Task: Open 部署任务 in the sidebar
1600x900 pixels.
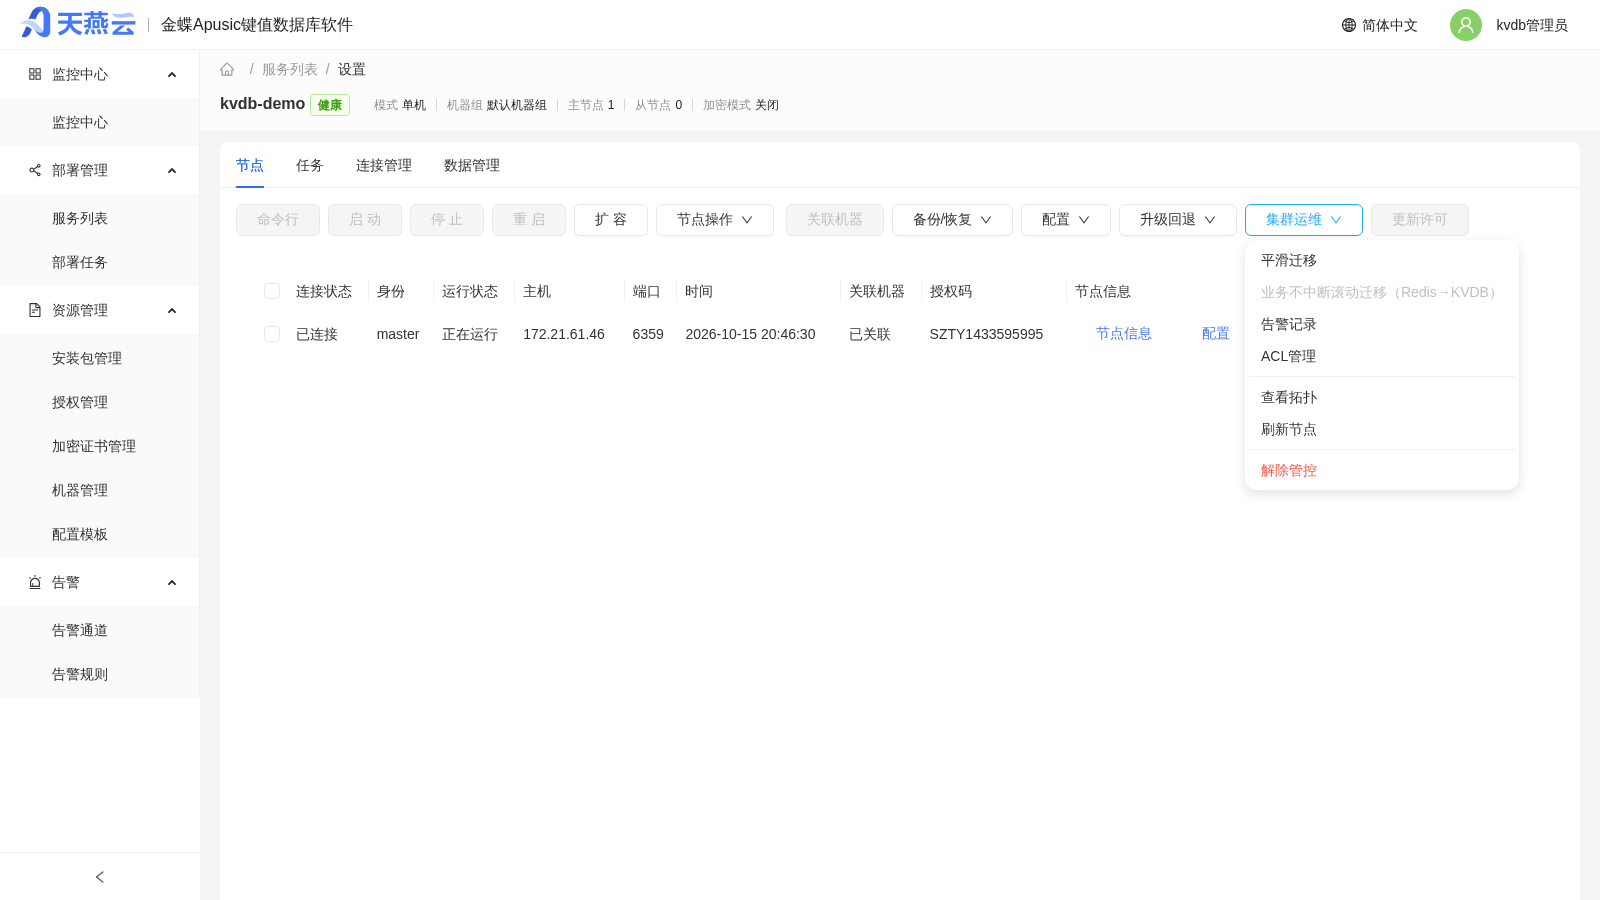Action: tap(100, 262)
